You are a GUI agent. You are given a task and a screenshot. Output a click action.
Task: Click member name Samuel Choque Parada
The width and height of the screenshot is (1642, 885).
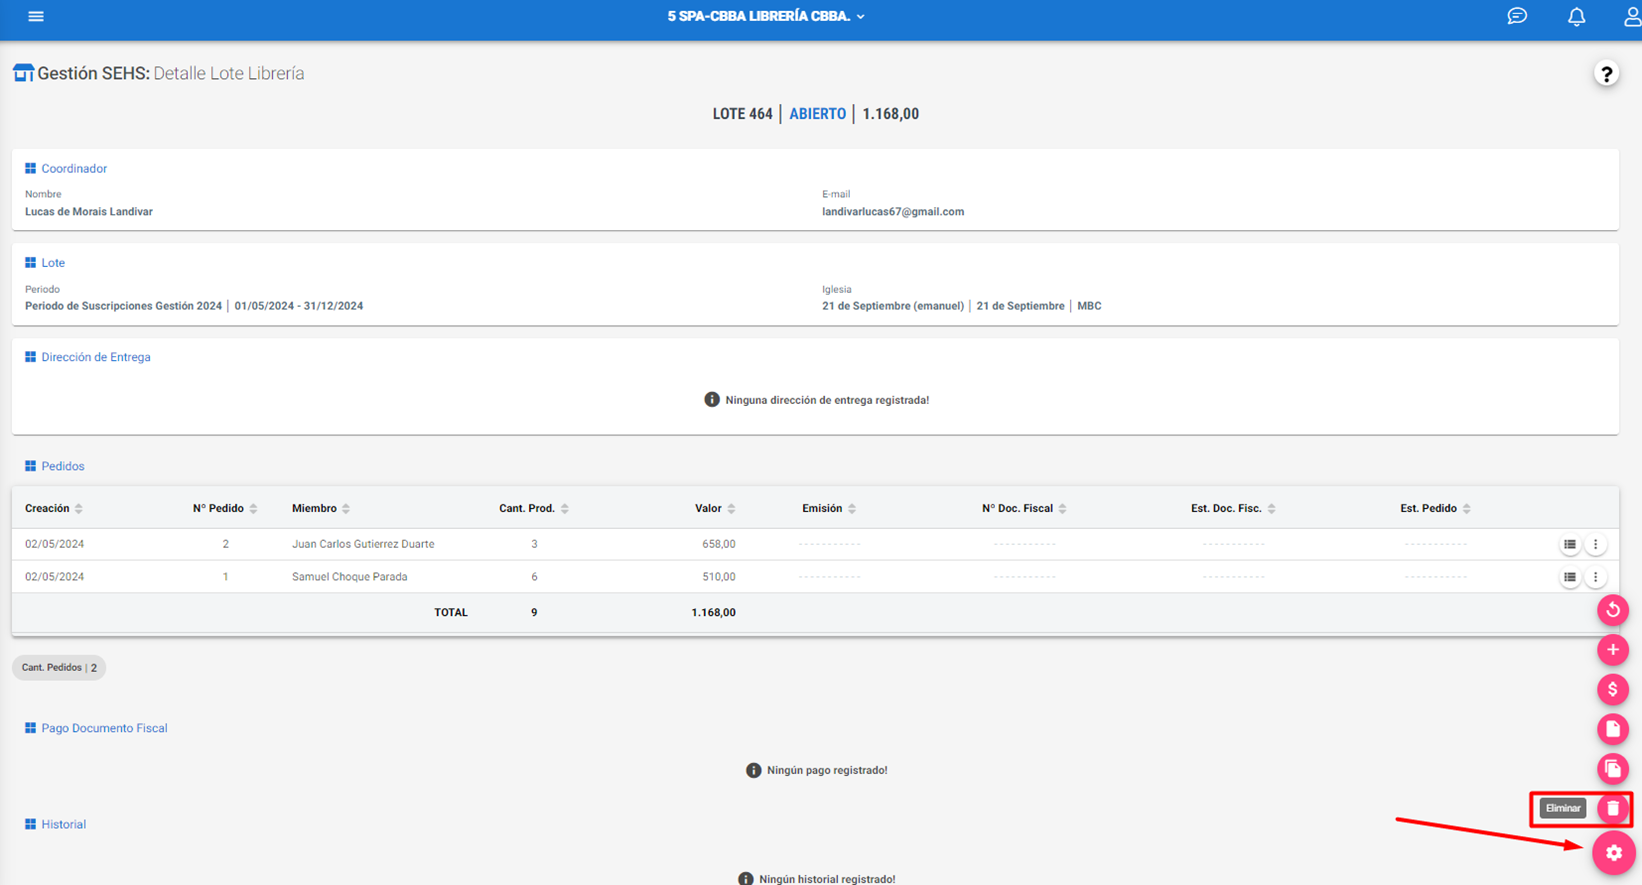point(349,577)
